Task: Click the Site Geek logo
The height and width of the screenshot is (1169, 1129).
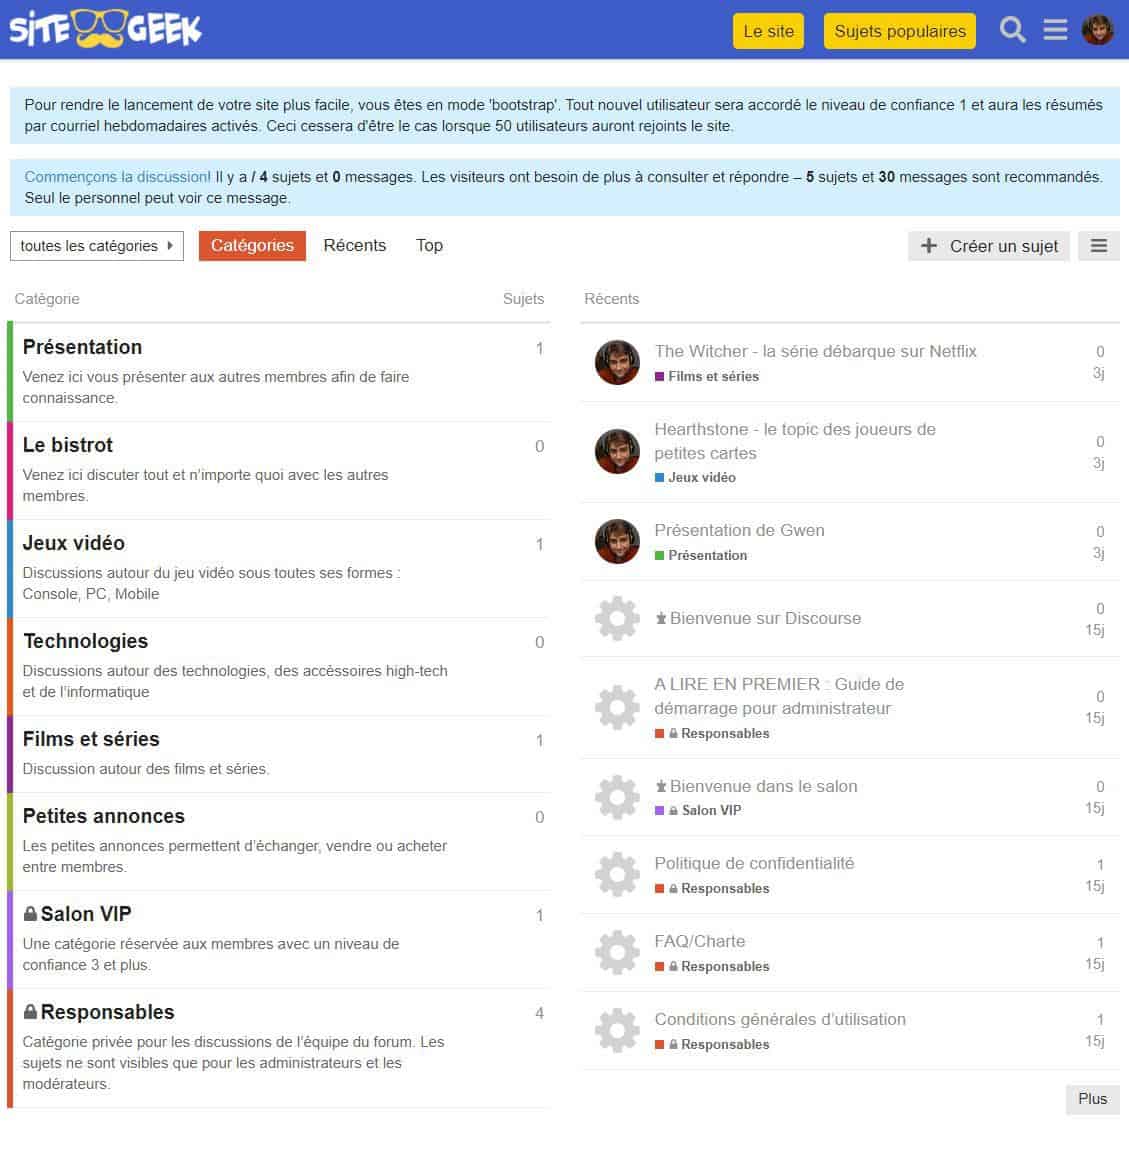Action: 105,30
